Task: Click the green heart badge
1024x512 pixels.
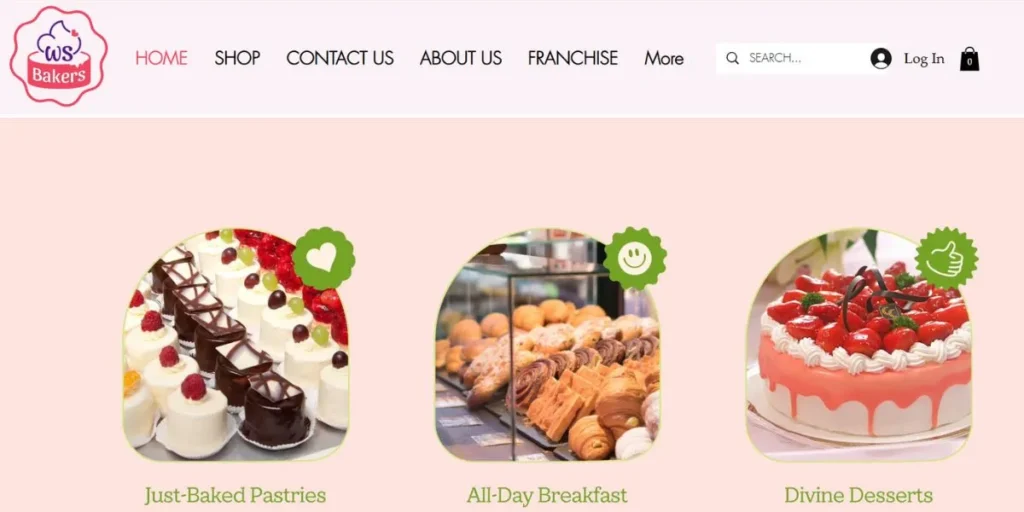Action: coord(324,259)
